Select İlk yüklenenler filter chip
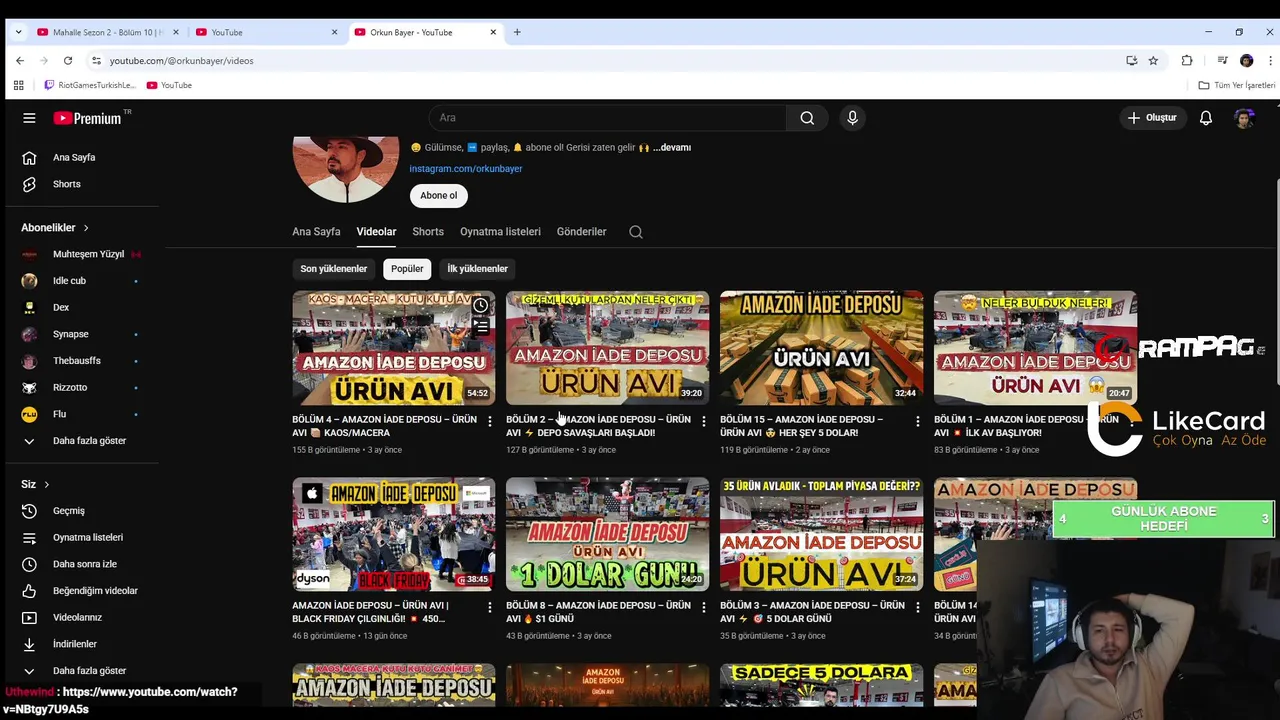The width and height of the screenshot is (1280, 720). pyautogui.click(x=477, y=269)
